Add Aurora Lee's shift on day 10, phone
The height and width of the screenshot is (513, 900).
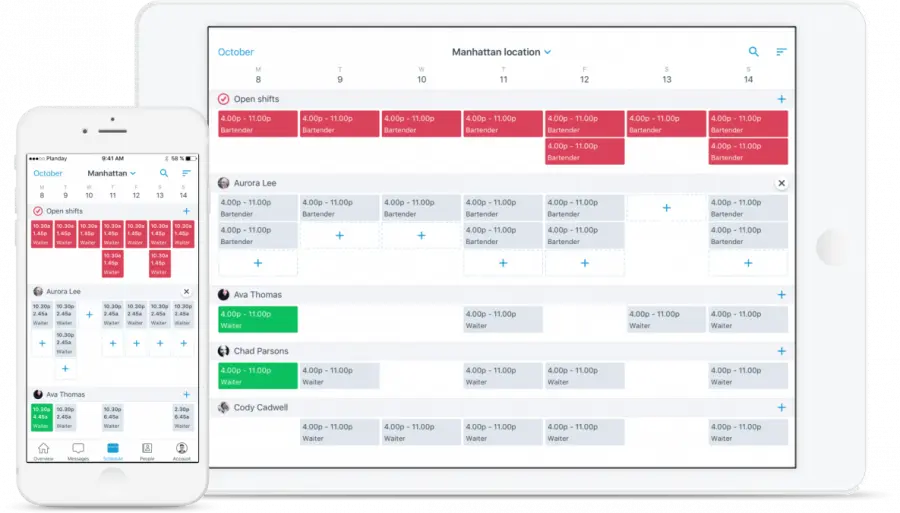pyautogui.click(x=89, y=314)
